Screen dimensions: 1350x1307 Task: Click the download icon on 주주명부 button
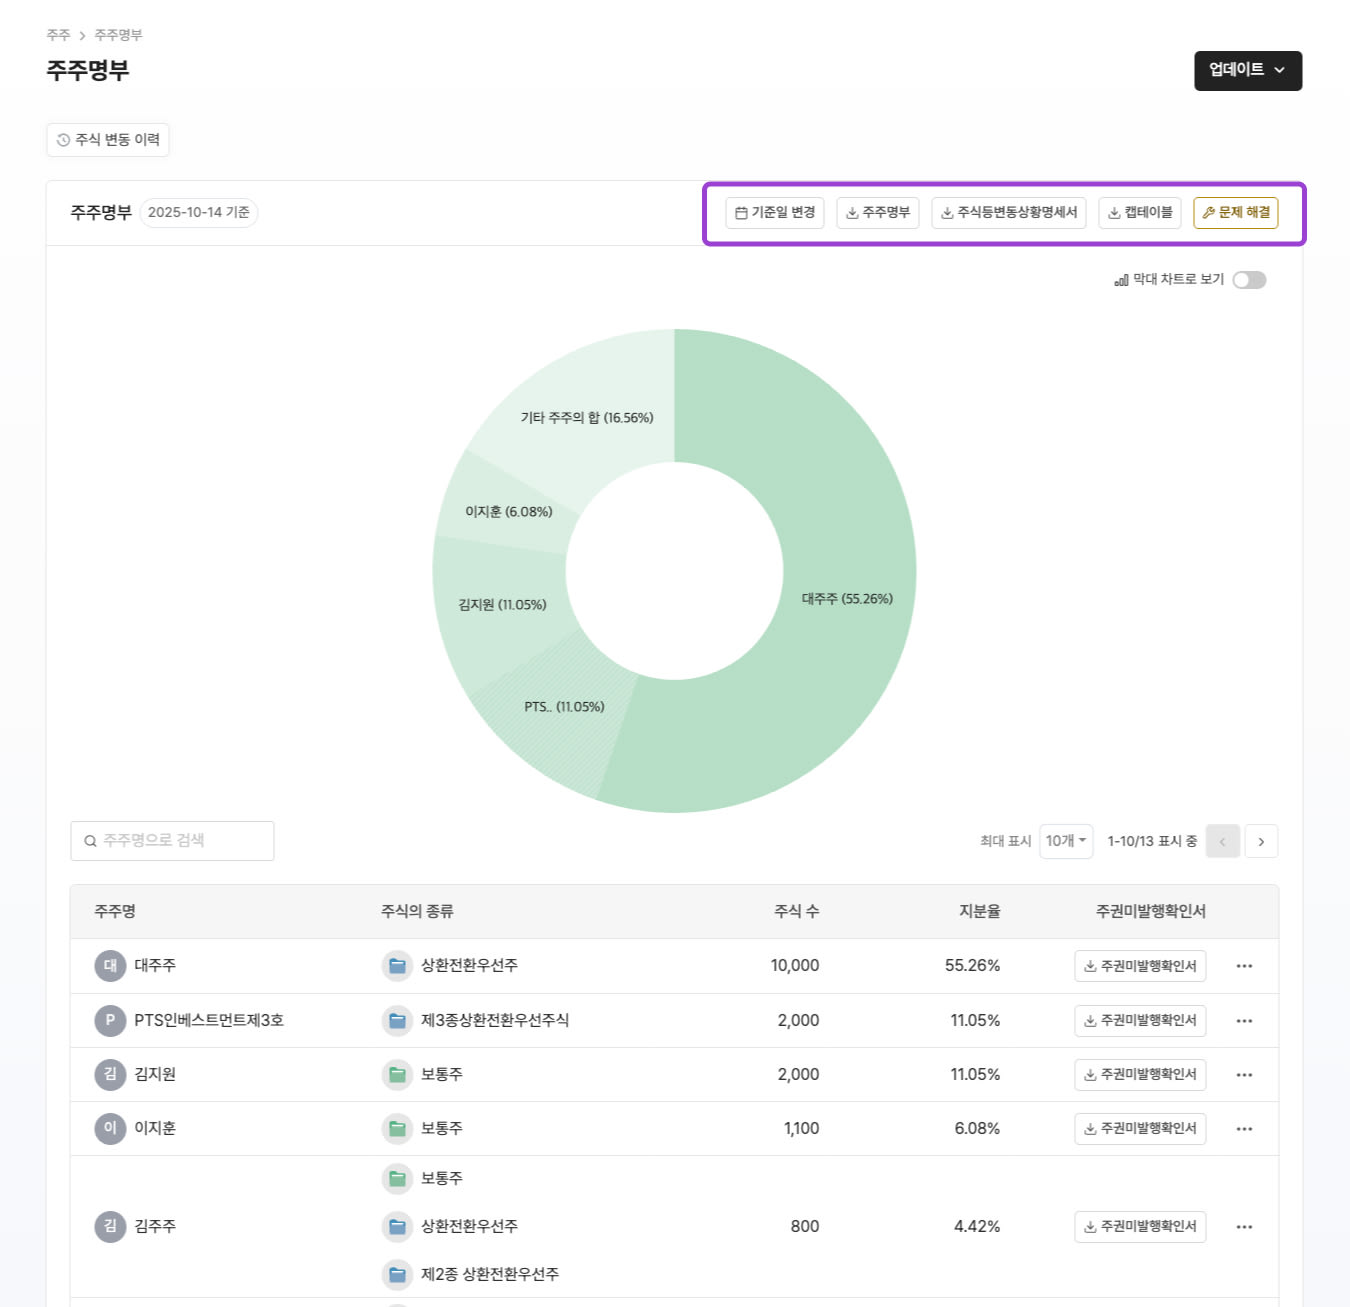point(851,212)
